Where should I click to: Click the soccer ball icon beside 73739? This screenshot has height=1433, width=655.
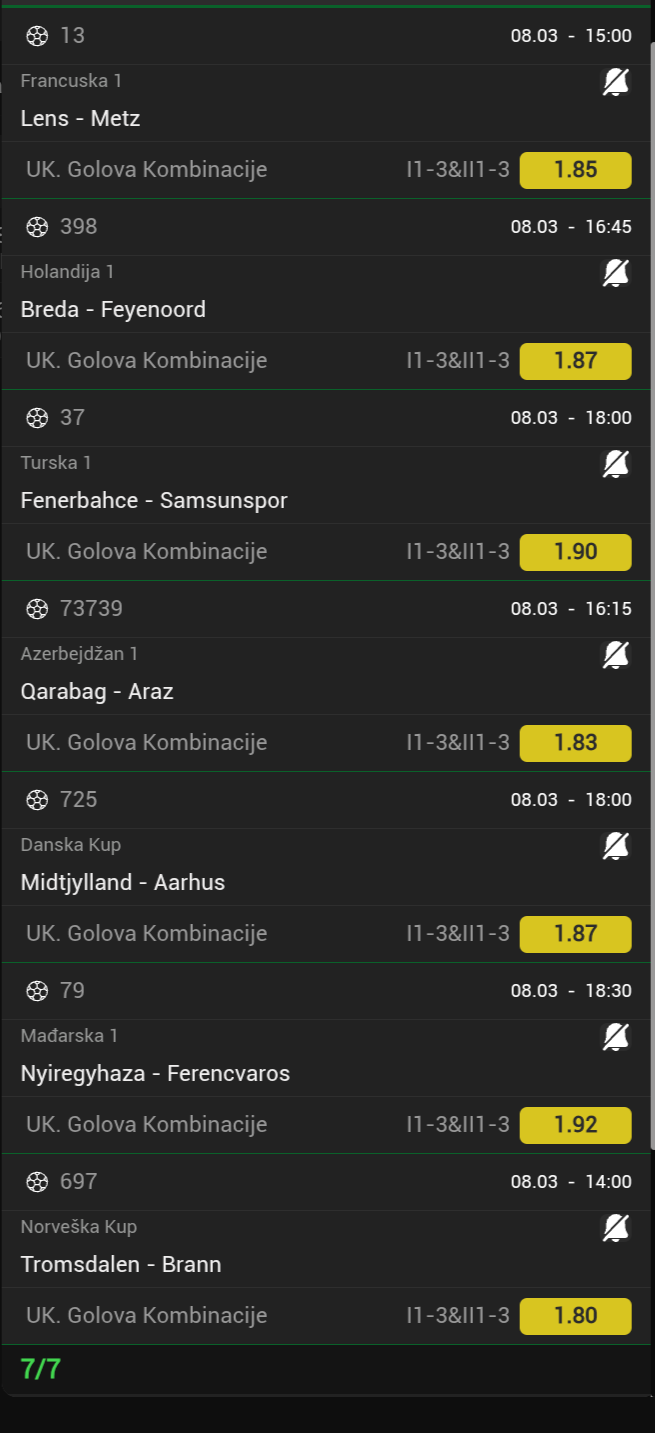[x=37, y=609]
